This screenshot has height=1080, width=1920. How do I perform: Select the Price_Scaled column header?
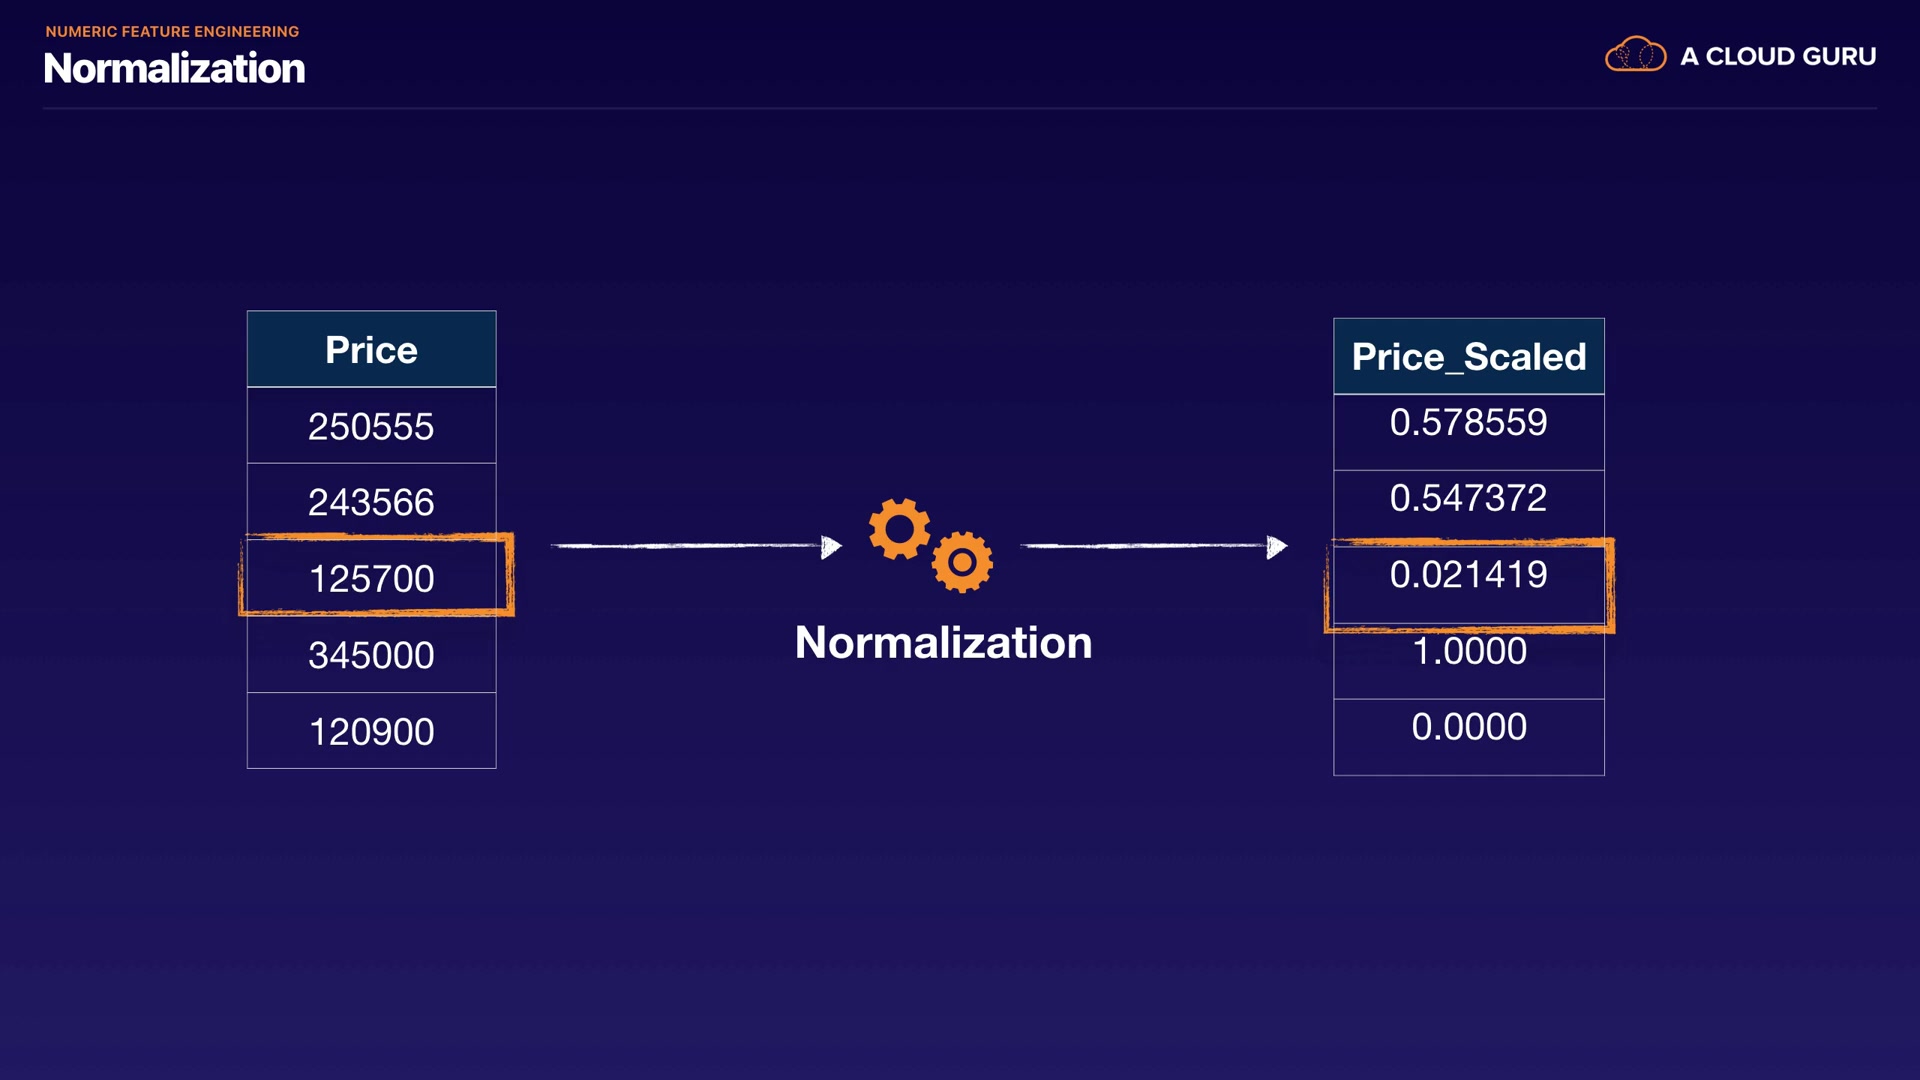click(x=1468, y=357)
